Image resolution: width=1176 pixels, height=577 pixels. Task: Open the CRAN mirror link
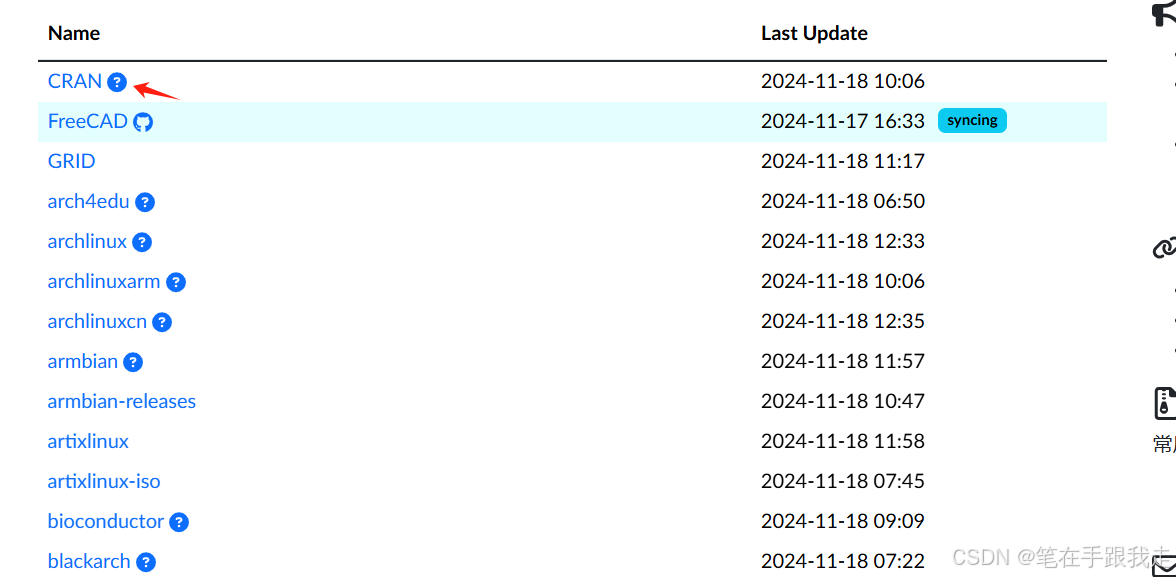(x=75, y=82)
